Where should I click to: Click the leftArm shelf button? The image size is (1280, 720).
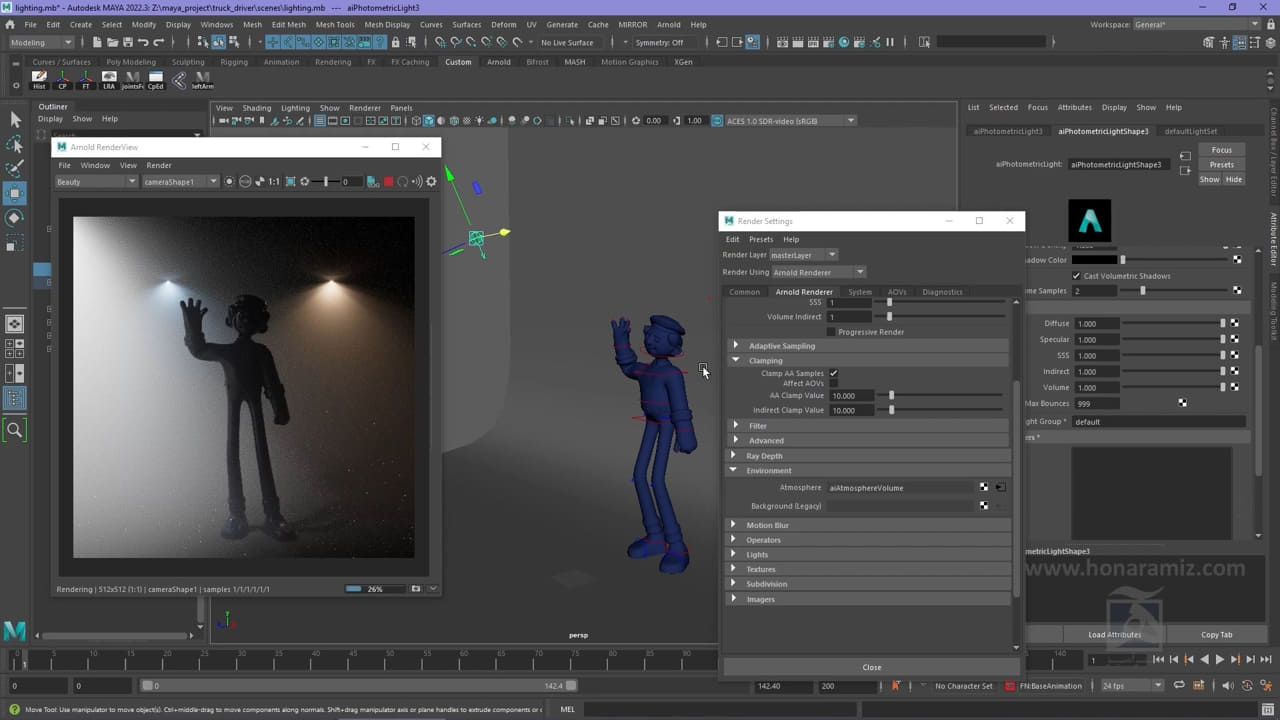pos(202,80)
